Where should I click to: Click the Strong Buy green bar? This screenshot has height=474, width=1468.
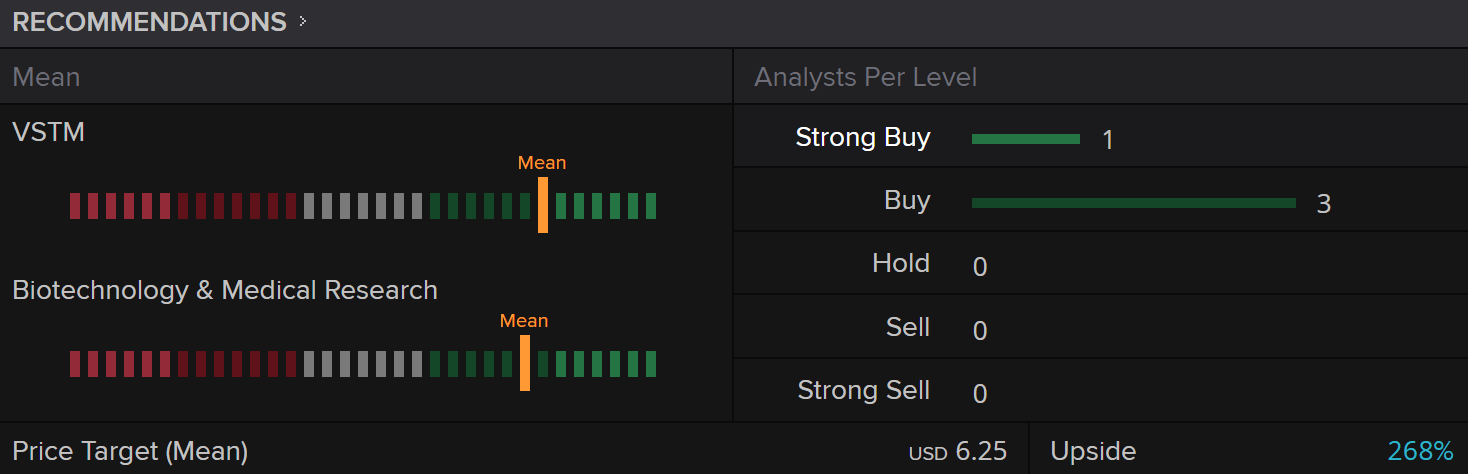(1025, 139)
